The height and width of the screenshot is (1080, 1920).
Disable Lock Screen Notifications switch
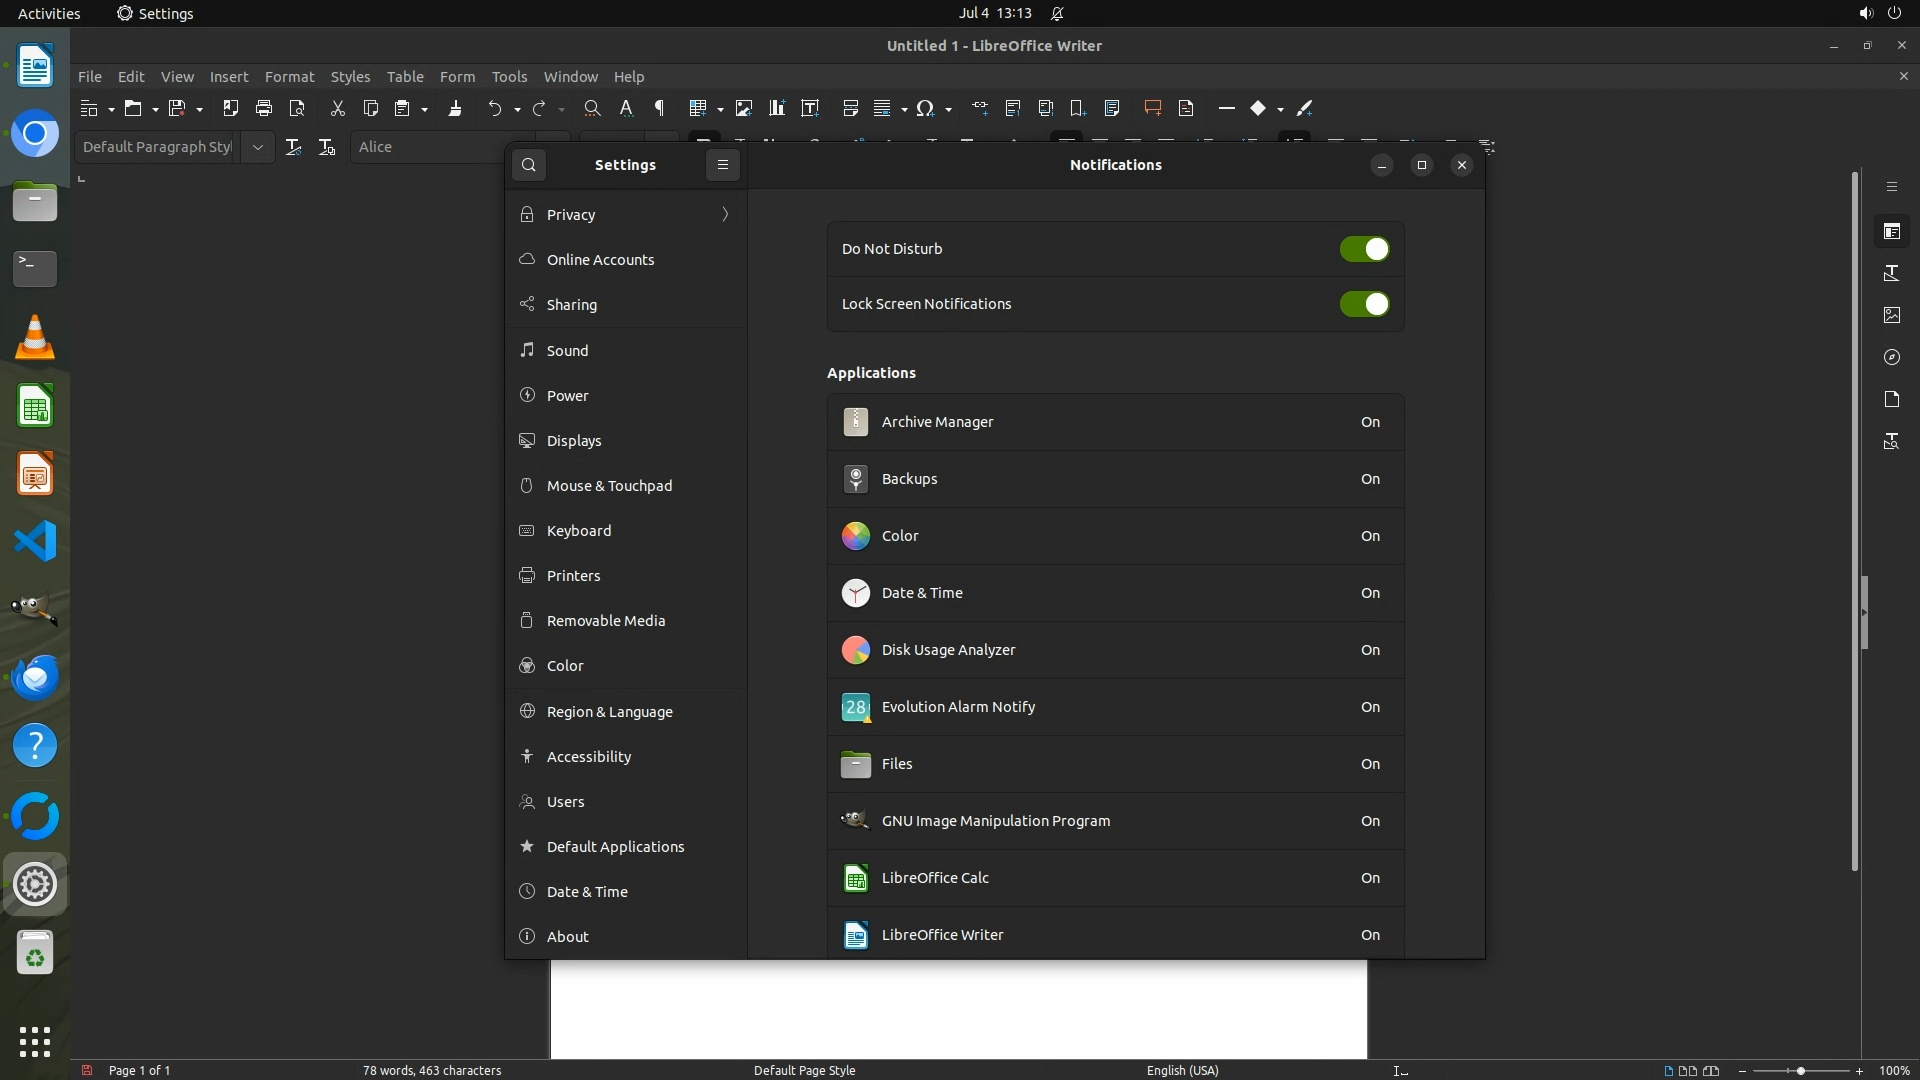[x=1364, y=304]
